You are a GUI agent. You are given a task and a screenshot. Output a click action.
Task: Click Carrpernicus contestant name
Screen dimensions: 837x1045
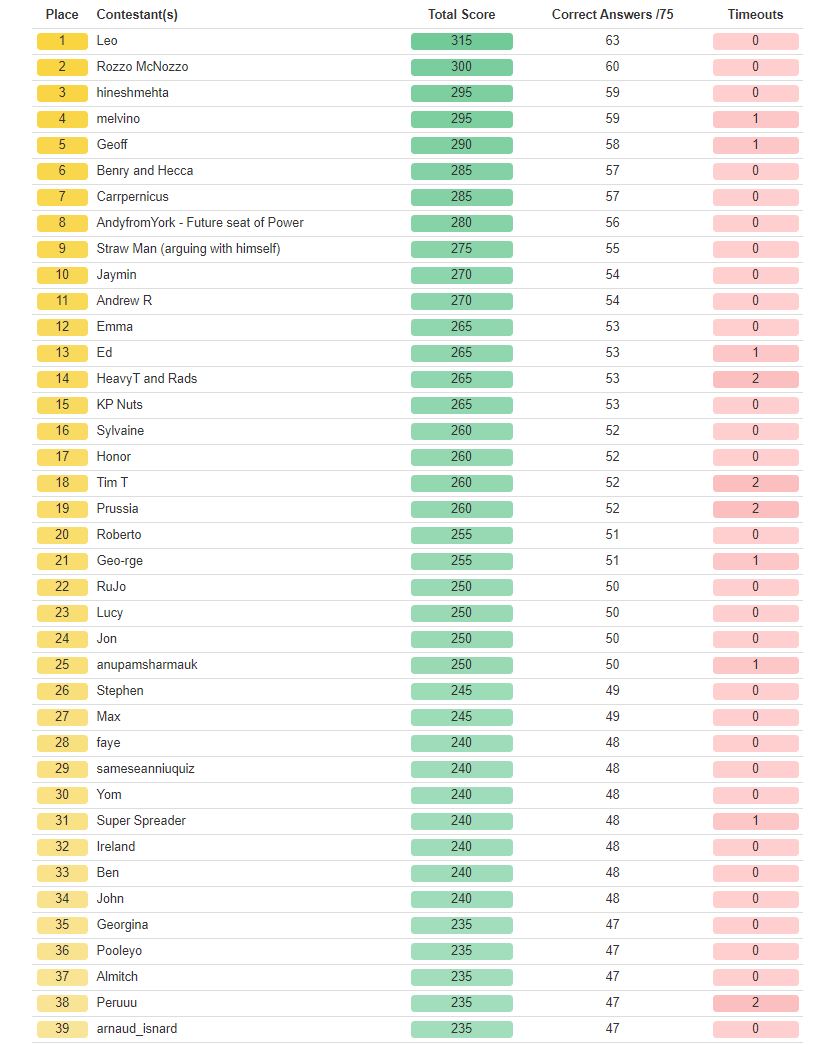pos(133,197)
